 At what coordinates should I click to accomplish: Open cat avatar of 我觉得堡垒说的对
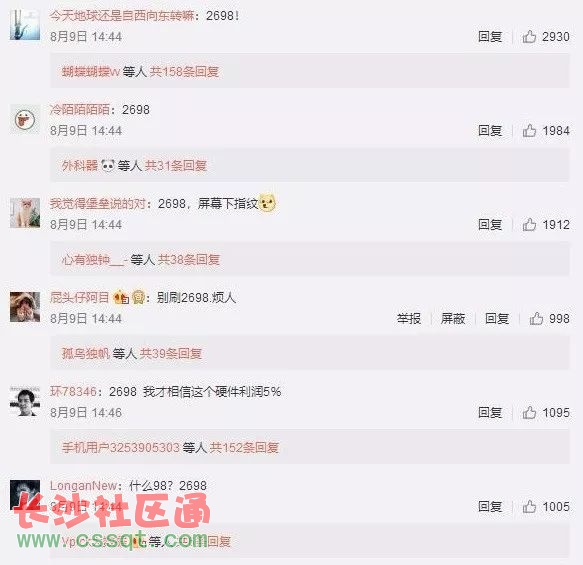point(25,213)
